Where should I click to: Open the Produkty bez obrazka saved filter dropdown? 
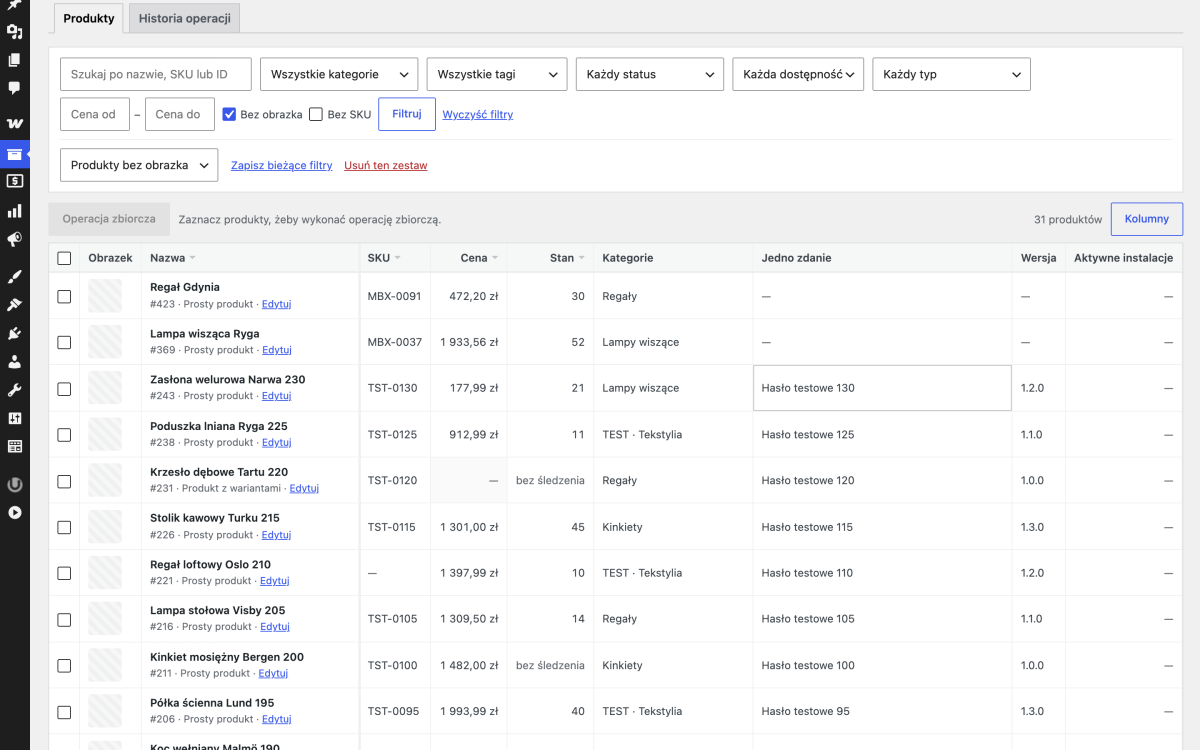click(x=139, y=165)
